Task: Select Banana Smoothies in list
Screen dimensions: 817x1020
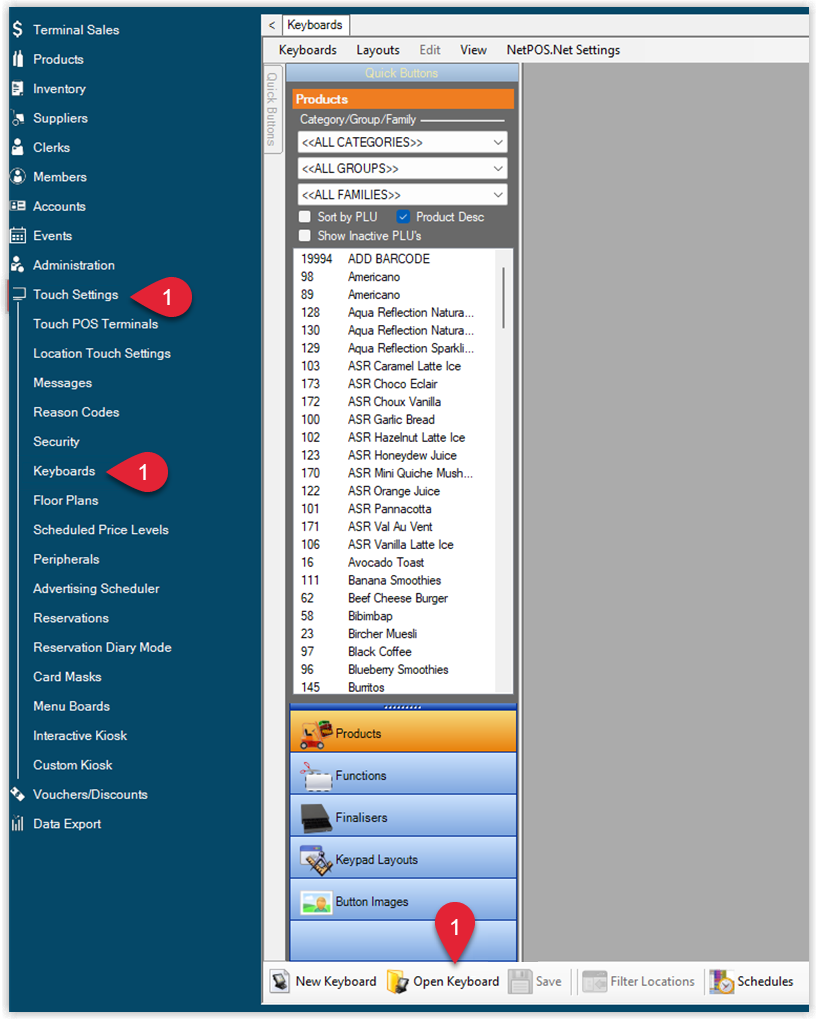Action: click(x=395, y=580)
